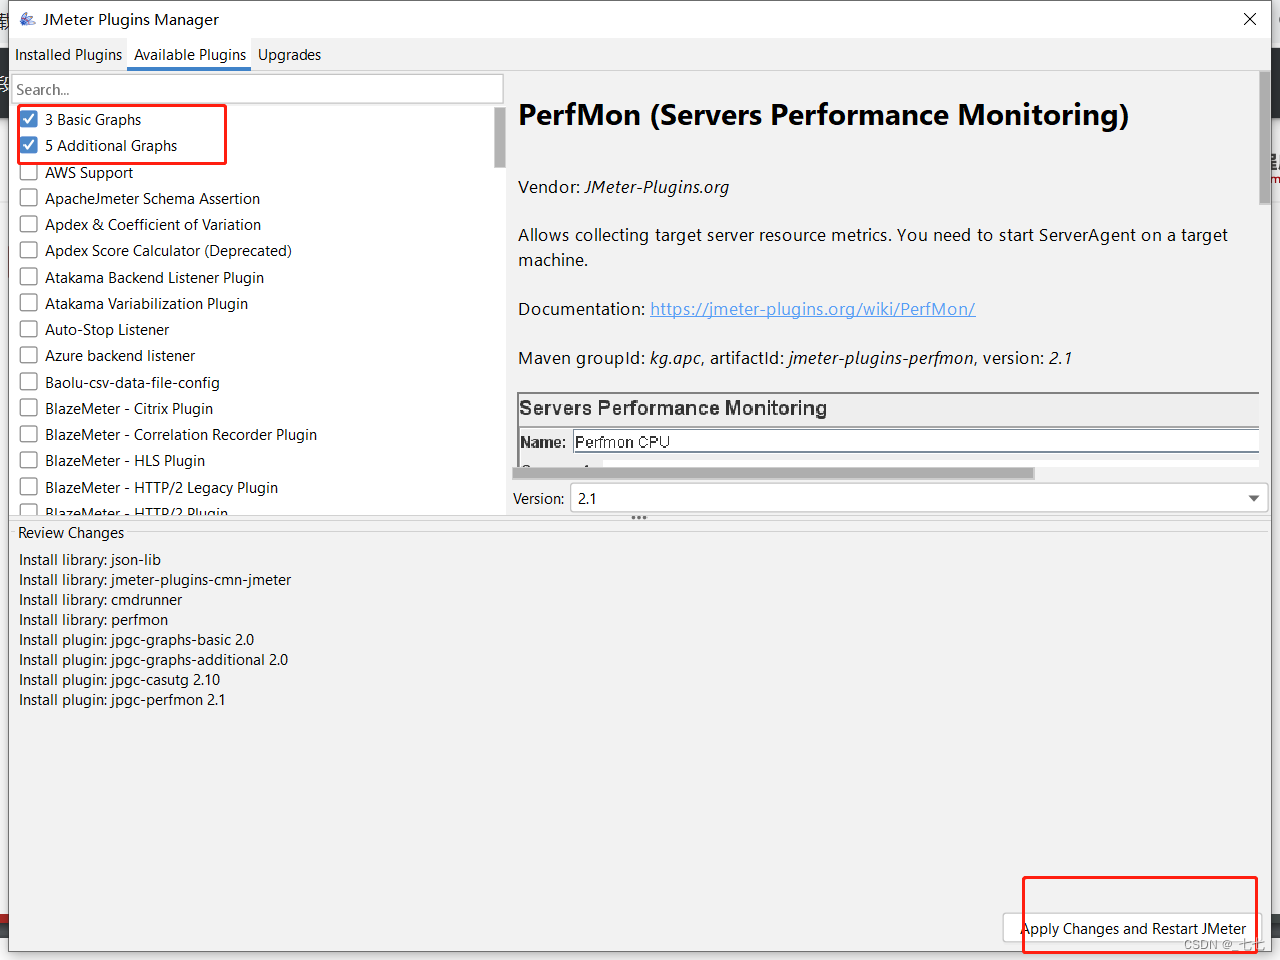
Task: Click the plugin list vertical scrollbar thumb
Action: [500, 137]
